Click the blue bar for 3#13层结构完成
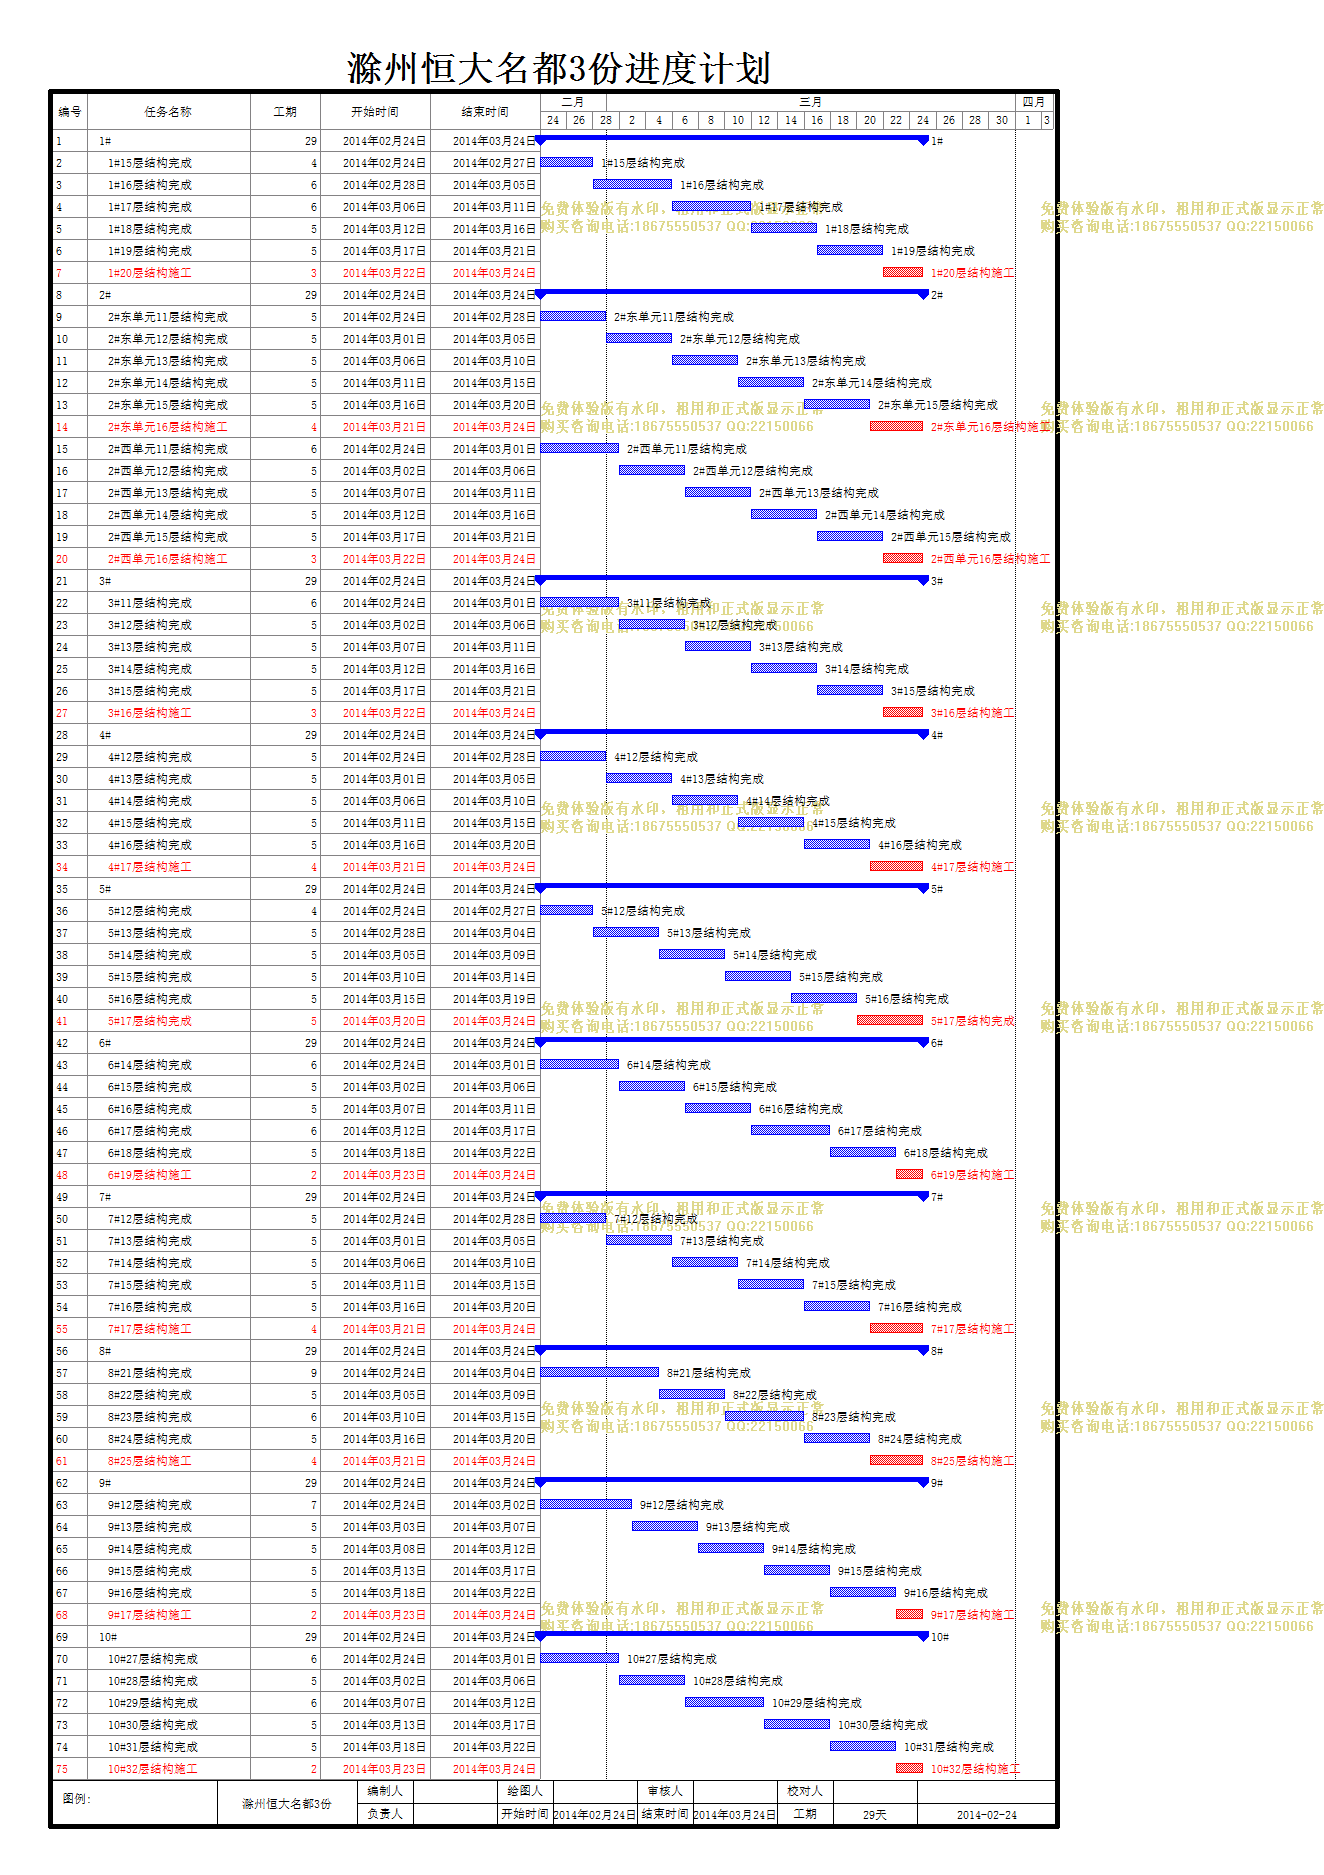The height and width of the screenshot is (1875, 1324). [x=718, y=646]
